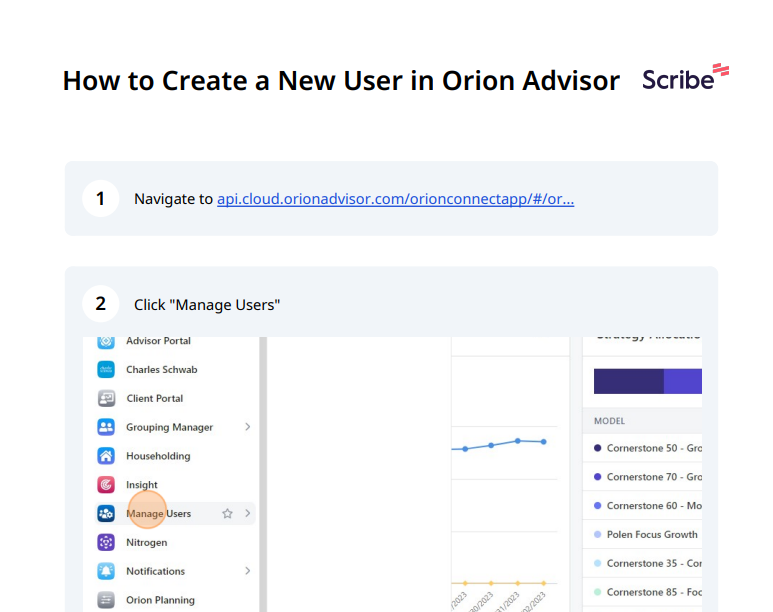Click the Charles Schwab icon

(x=106, y=369)
